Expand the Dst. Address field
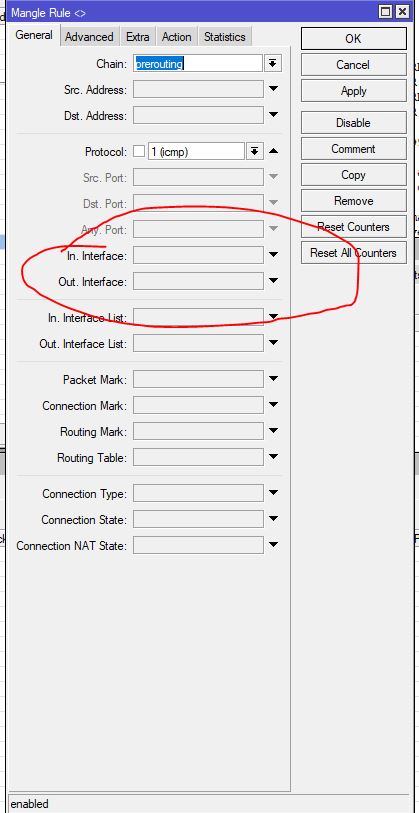The image size is (419, 813). [x=273, y=115]
